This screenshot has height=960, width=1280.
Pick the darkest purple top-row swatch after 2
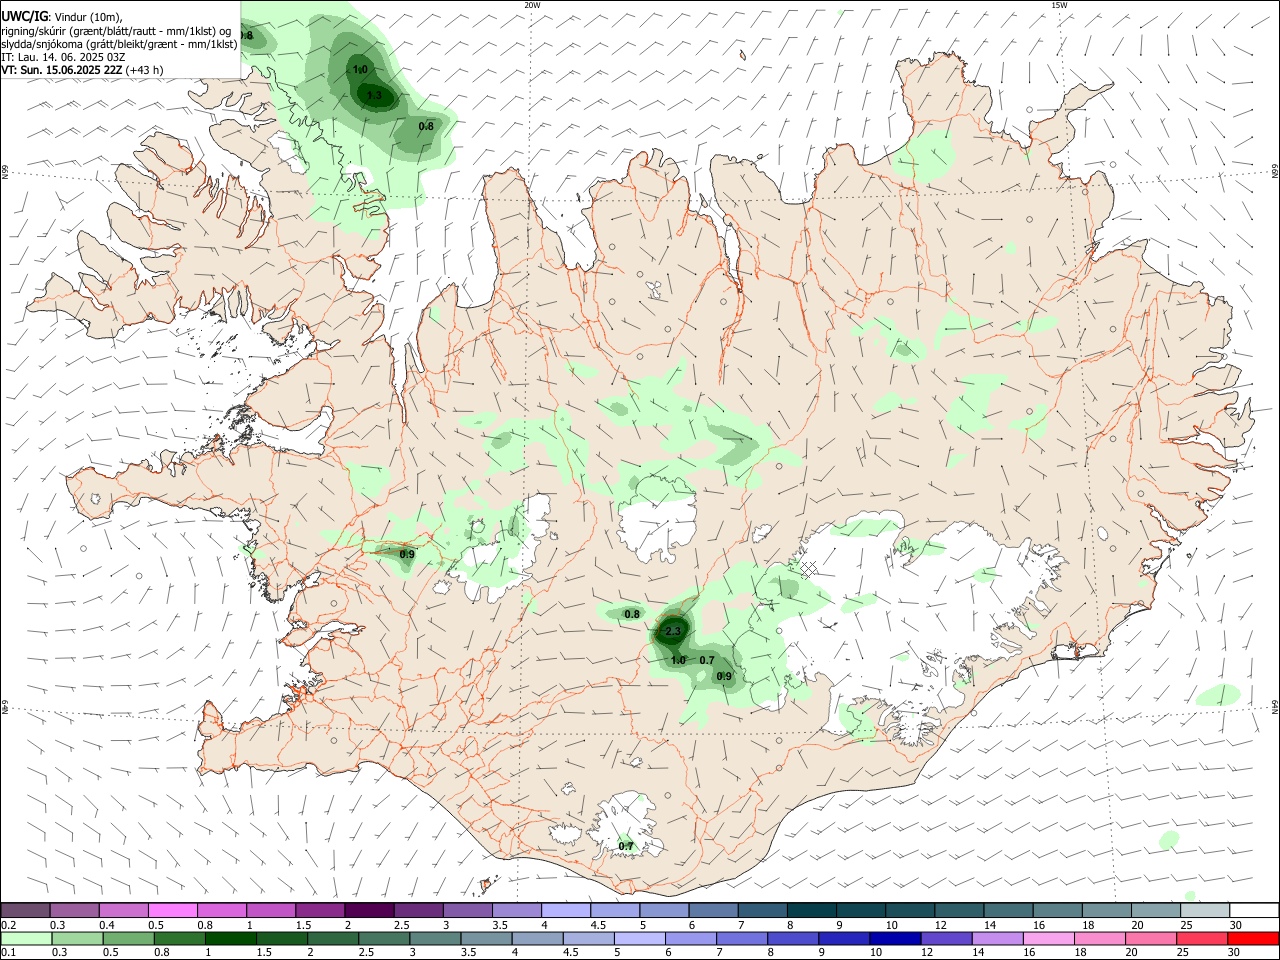(x=368, y=910)
